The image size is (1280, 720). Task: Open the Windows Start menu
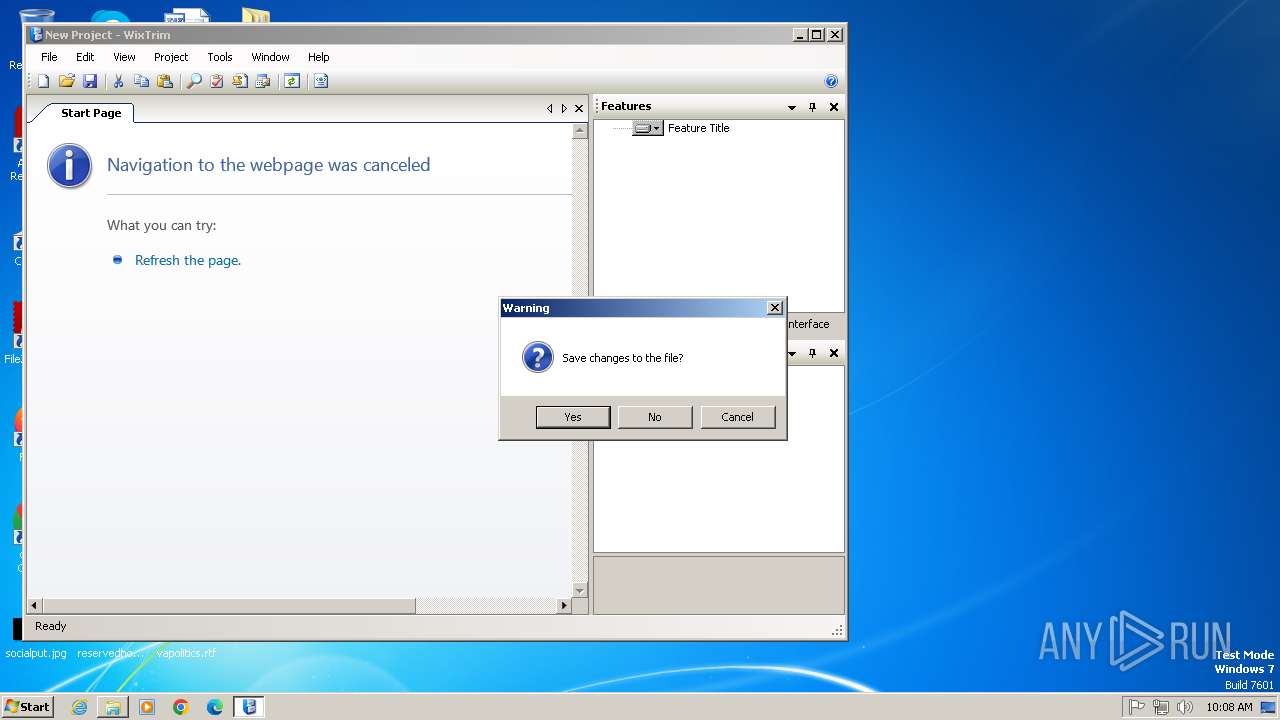(x=28, y=707)
